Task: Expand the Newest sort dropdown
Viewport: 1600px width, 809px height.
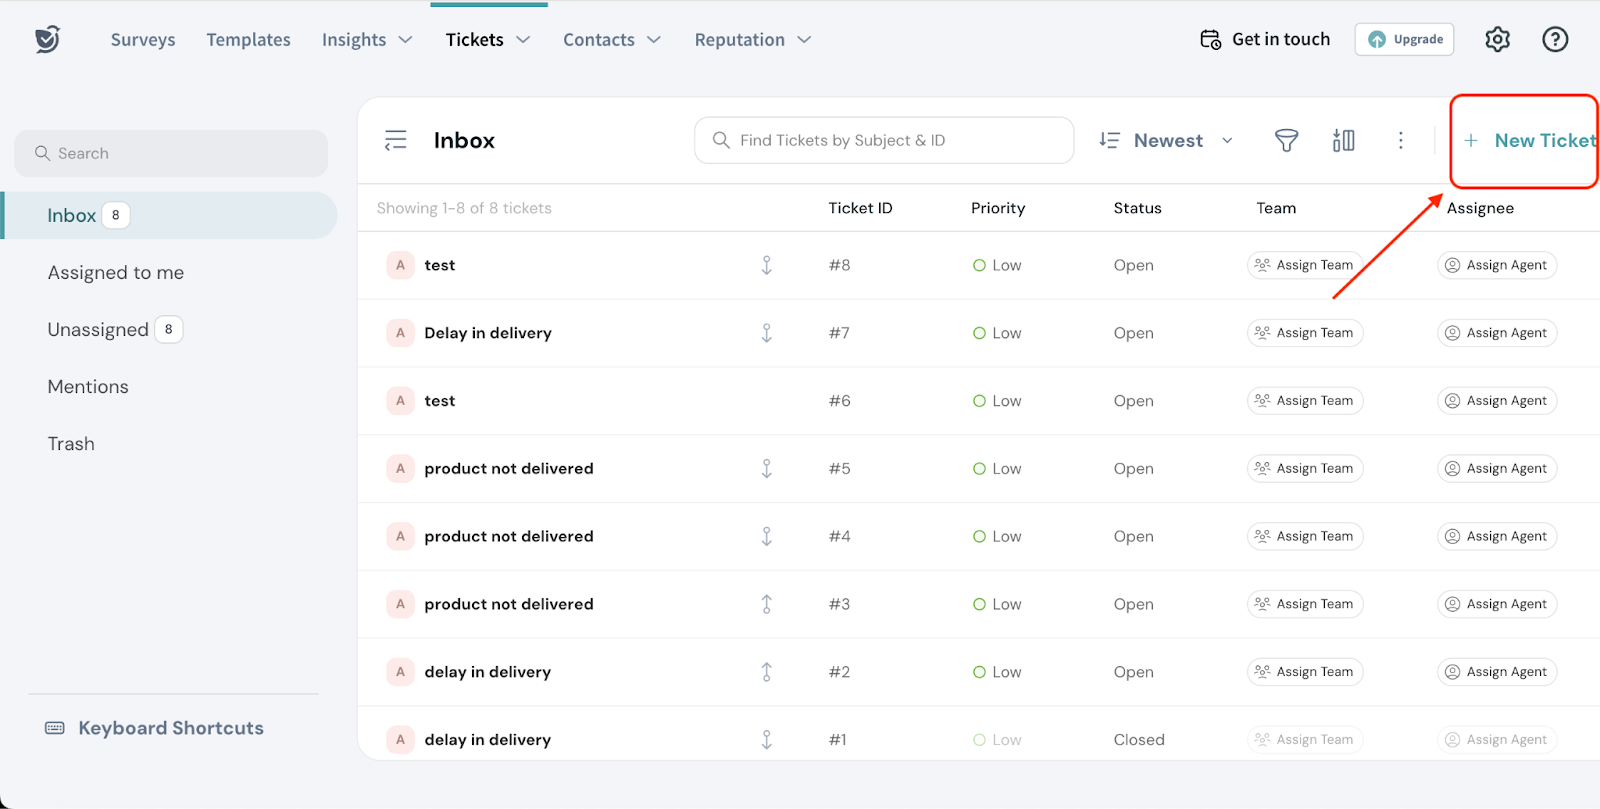Action: pos(1166,141)
